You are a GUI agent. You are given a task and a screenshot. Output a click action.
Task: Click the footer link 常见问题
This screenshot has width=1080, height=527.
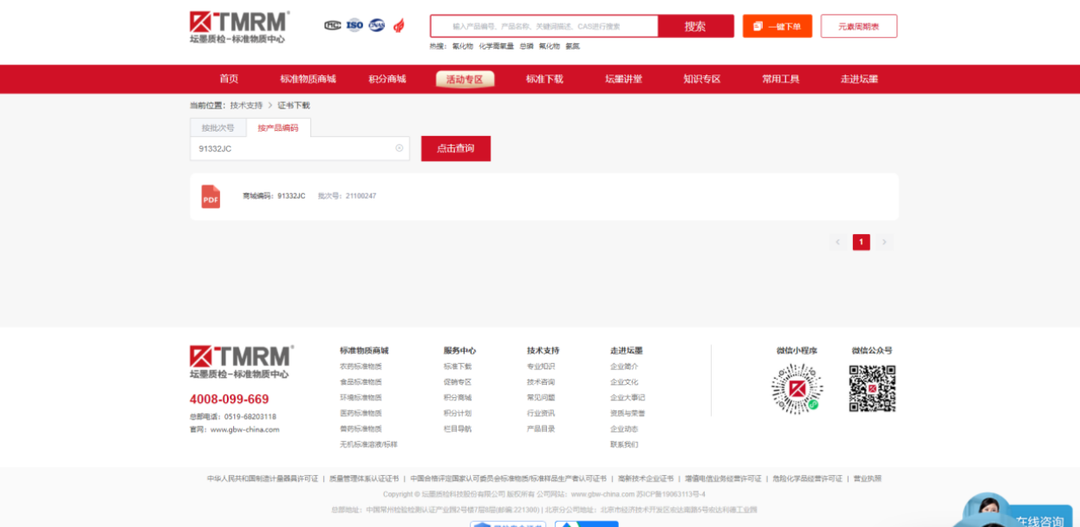(x=541, y=397)
